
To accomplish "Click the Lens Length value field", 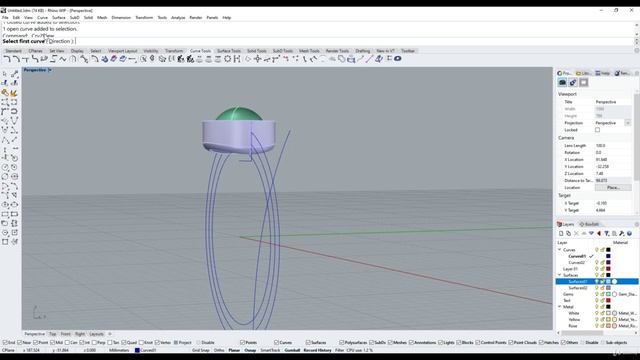I will coord(613,145).
